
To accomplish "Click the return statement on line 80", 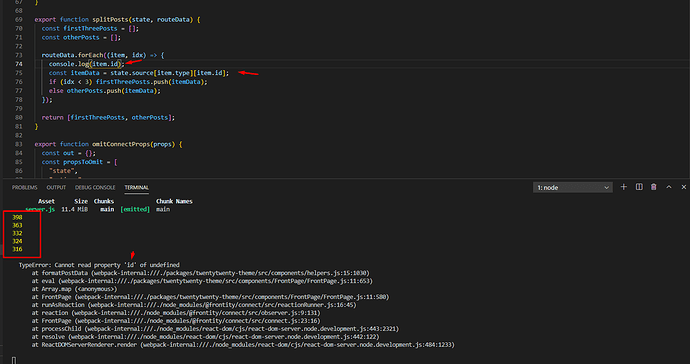I will pos(108,118).
